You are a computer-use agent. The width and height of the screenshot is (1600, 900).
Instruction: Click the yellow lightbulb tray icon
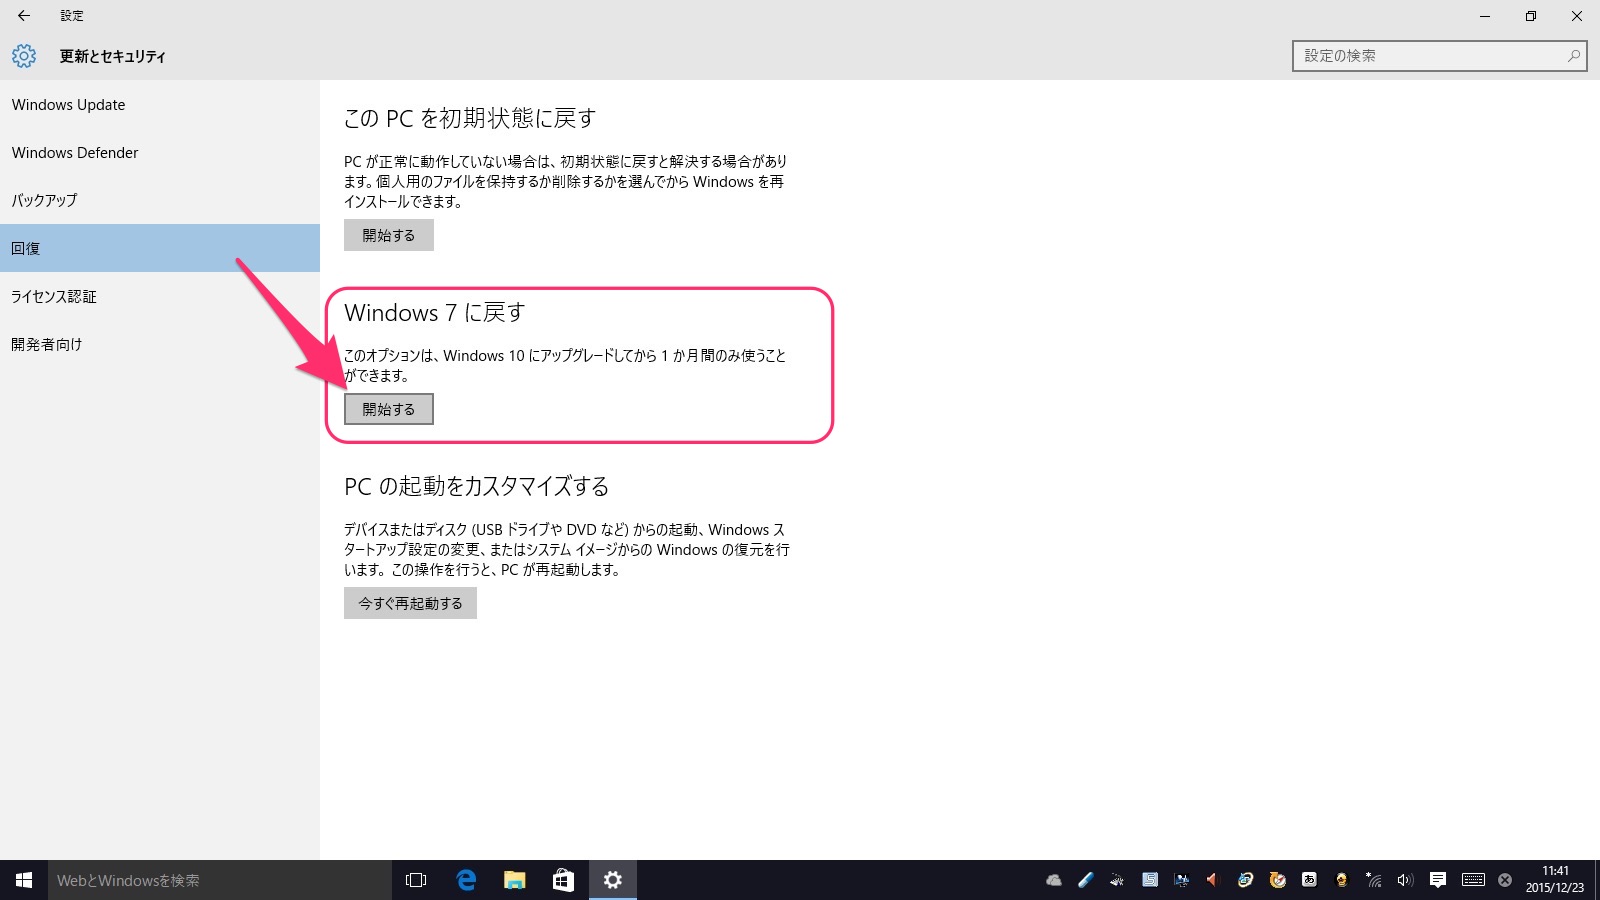click(x=1341, y=880)
